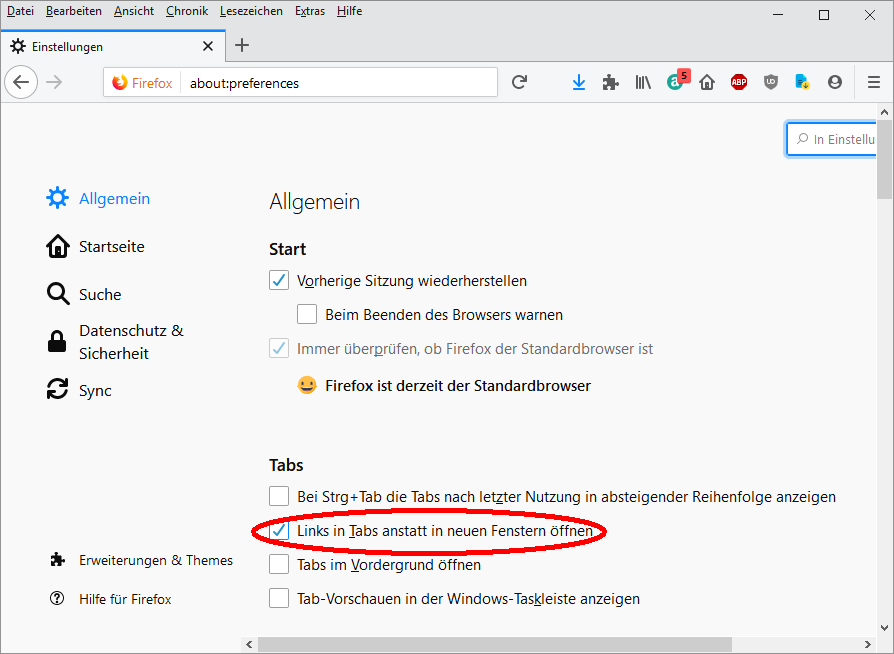Toggle Vorherige Sitzung wiederherstellen checkbox
Screen dimensions: 894x654
pos(279,281)
